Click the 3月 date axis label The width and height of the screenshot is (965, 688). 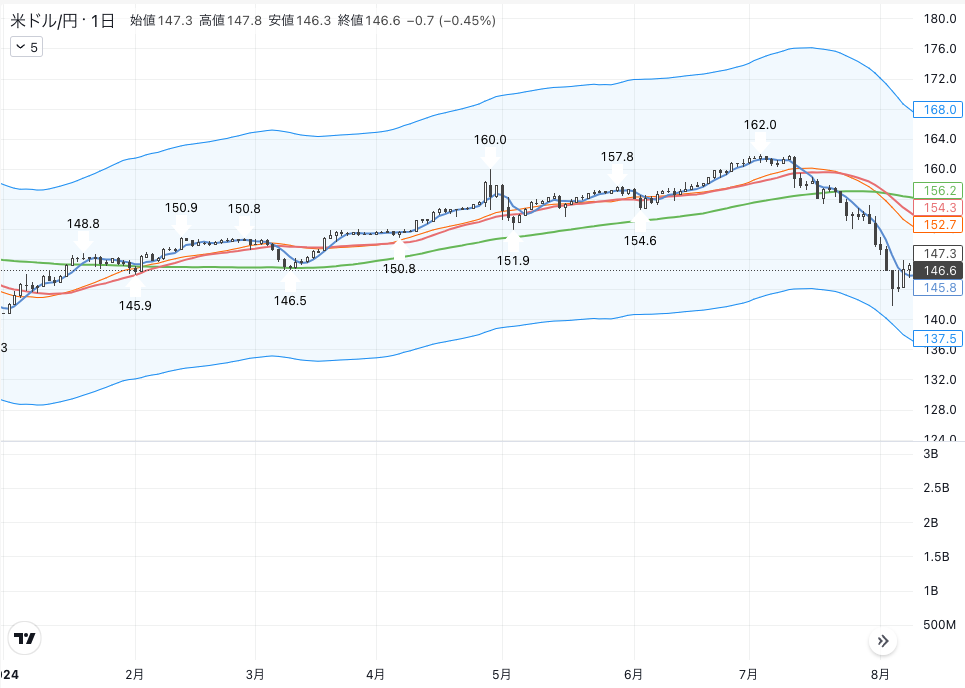(x=255, y=674)
